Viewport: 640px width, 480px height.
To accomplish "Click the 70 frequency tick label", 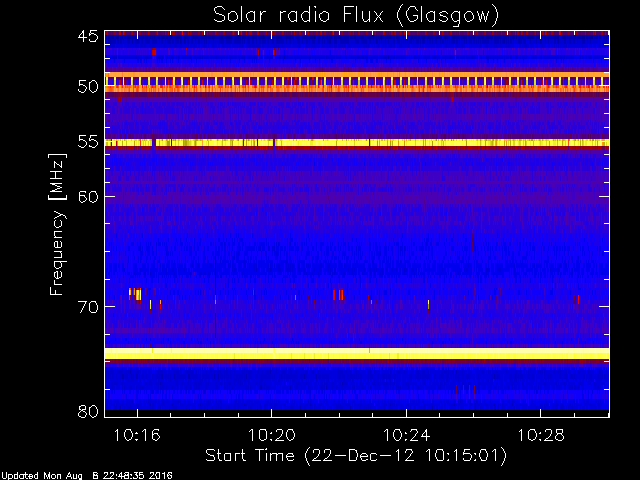I will click(88, 307).
